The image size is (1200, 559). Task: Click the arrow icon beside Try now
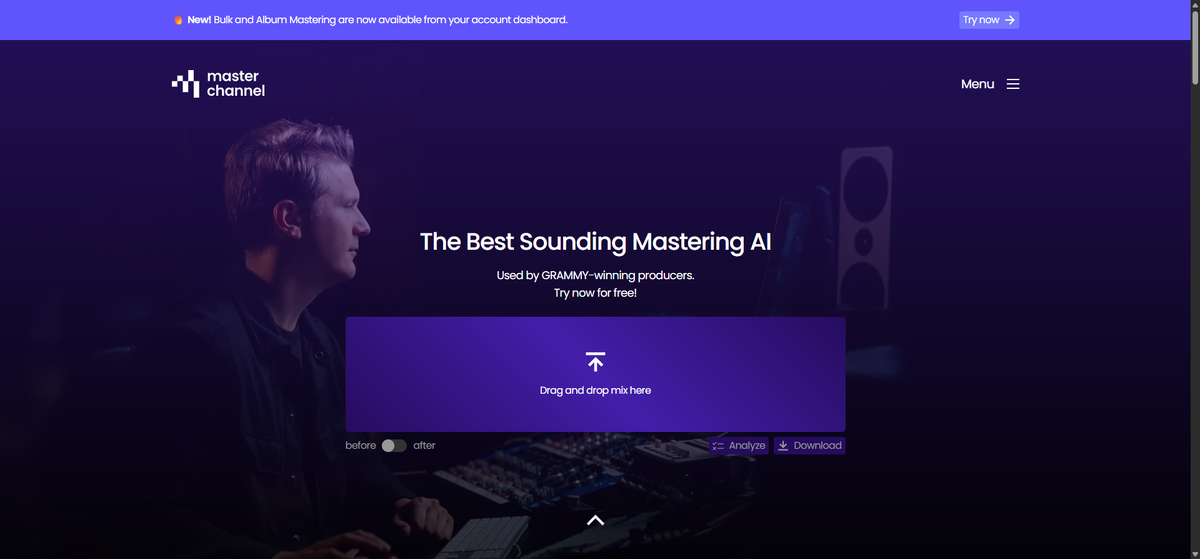coord(1010,20)
